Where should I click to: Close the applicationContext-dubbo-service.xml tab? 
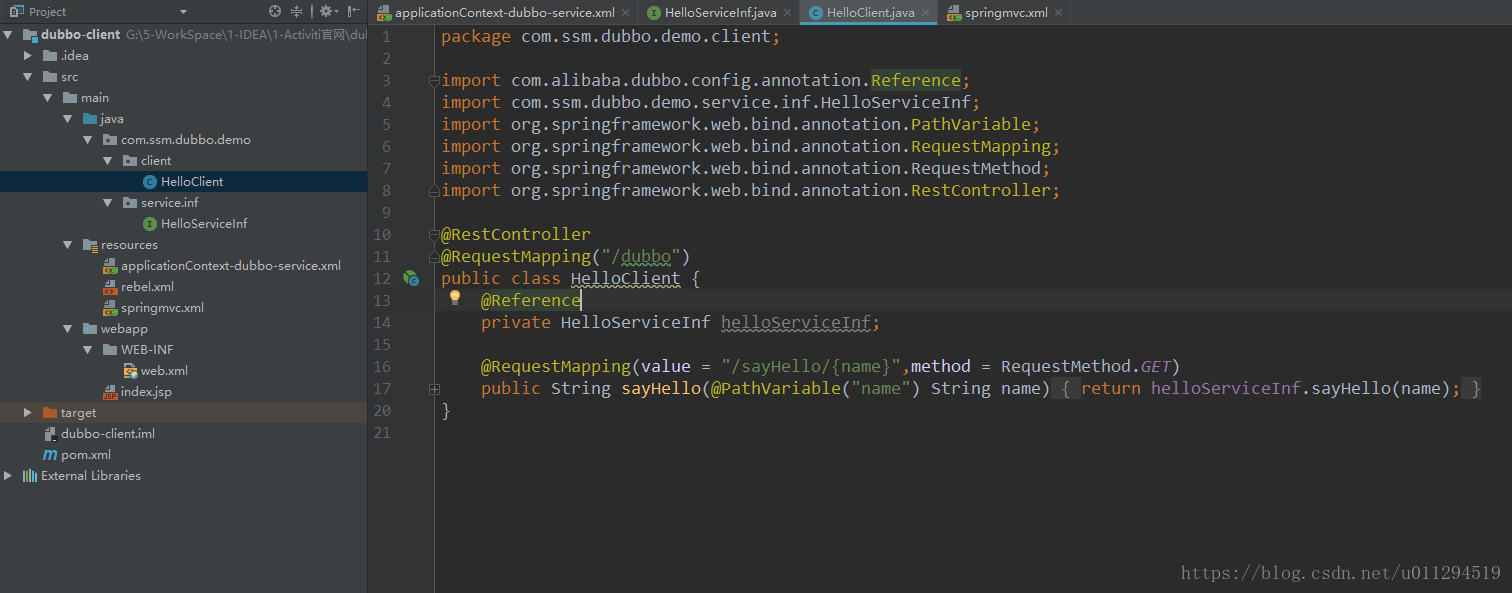pos(626,13)
